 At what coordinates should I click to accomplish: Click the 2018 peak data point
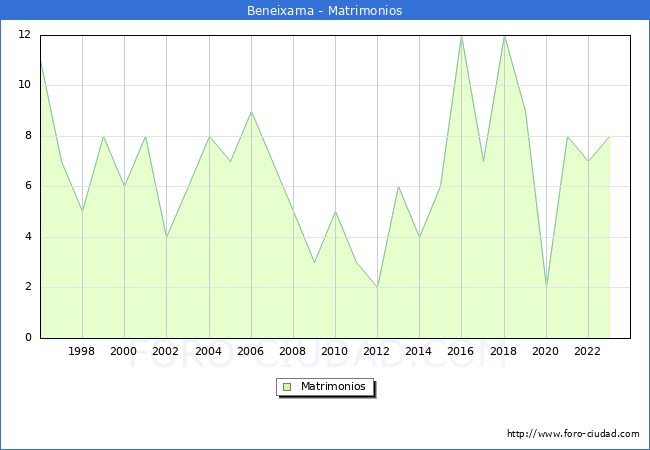click(504, 35)
